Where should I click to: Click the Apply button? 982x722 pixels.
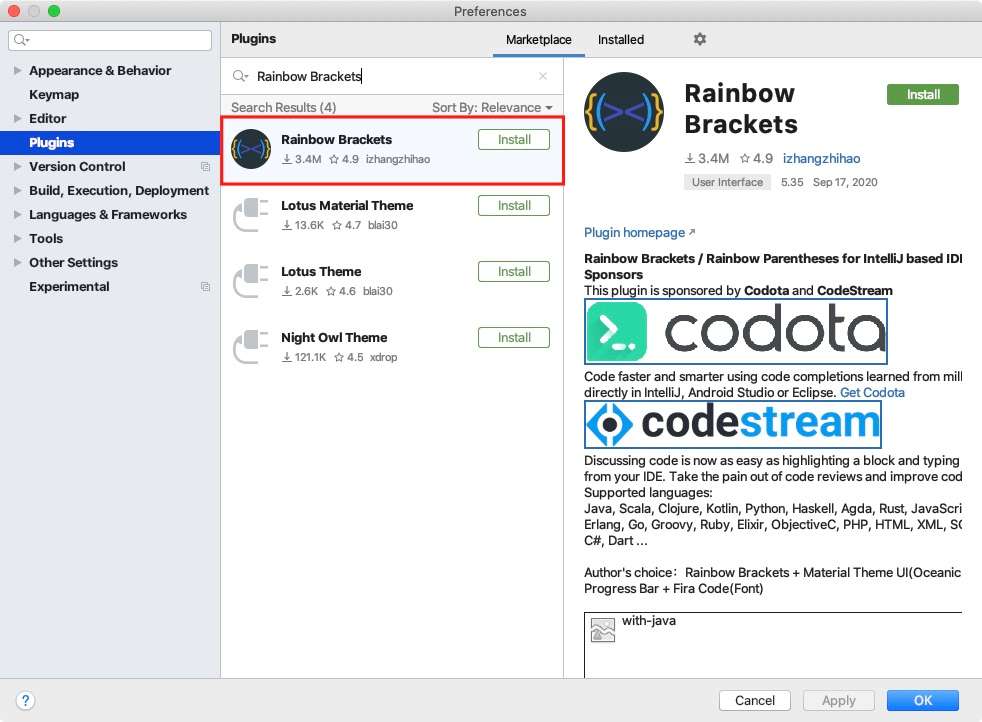point(839,700)
